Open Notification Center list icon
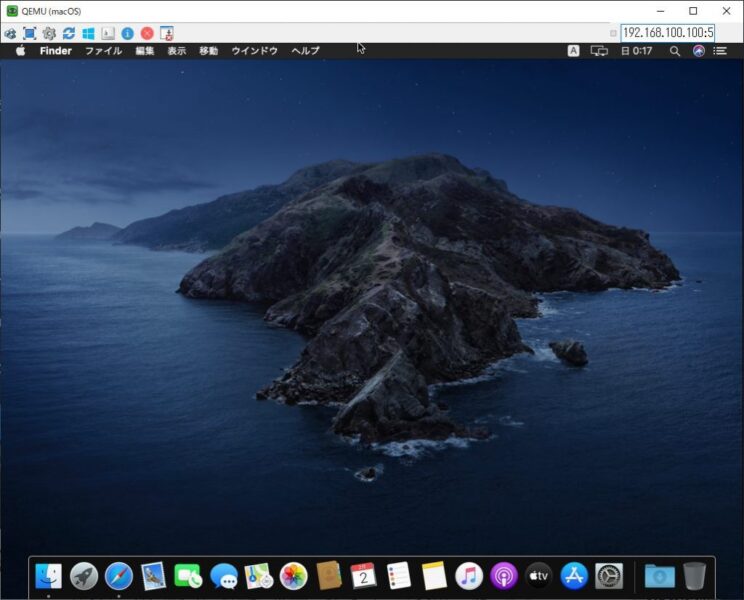Screen dimensions: 744x600 pos(720,51)
